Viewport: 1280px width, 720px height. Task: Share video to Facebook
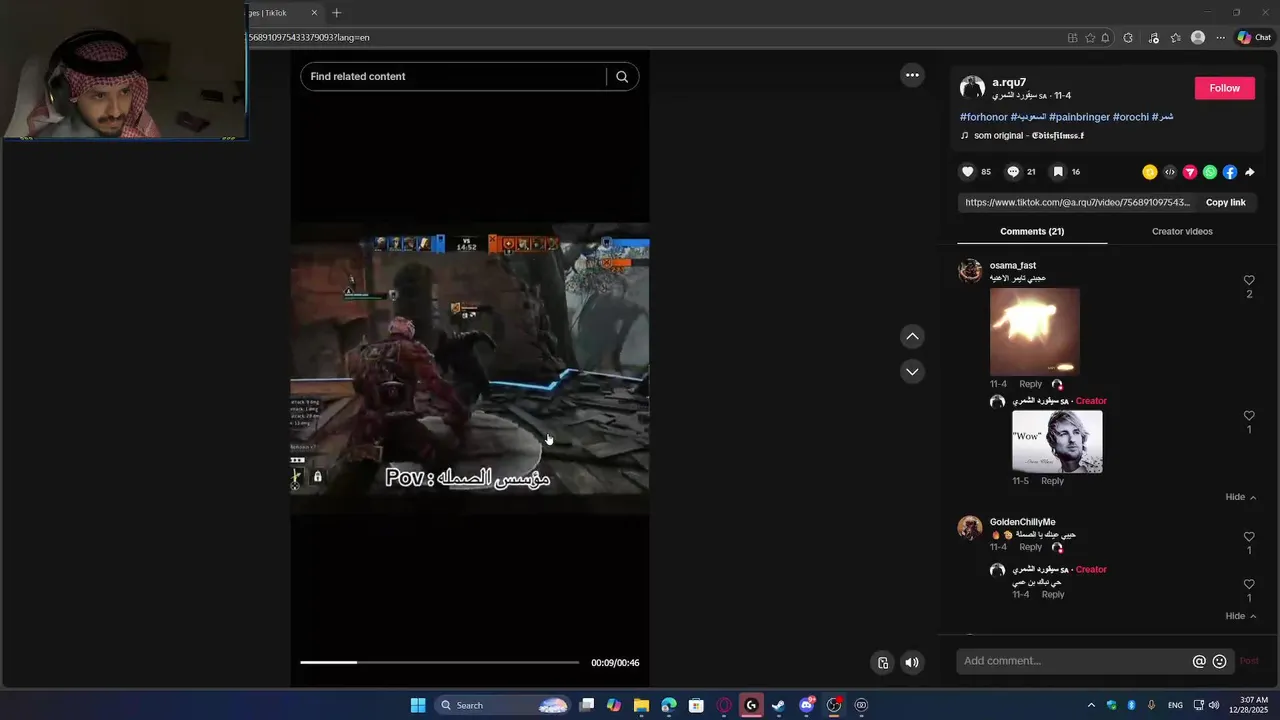[1230, 172]
